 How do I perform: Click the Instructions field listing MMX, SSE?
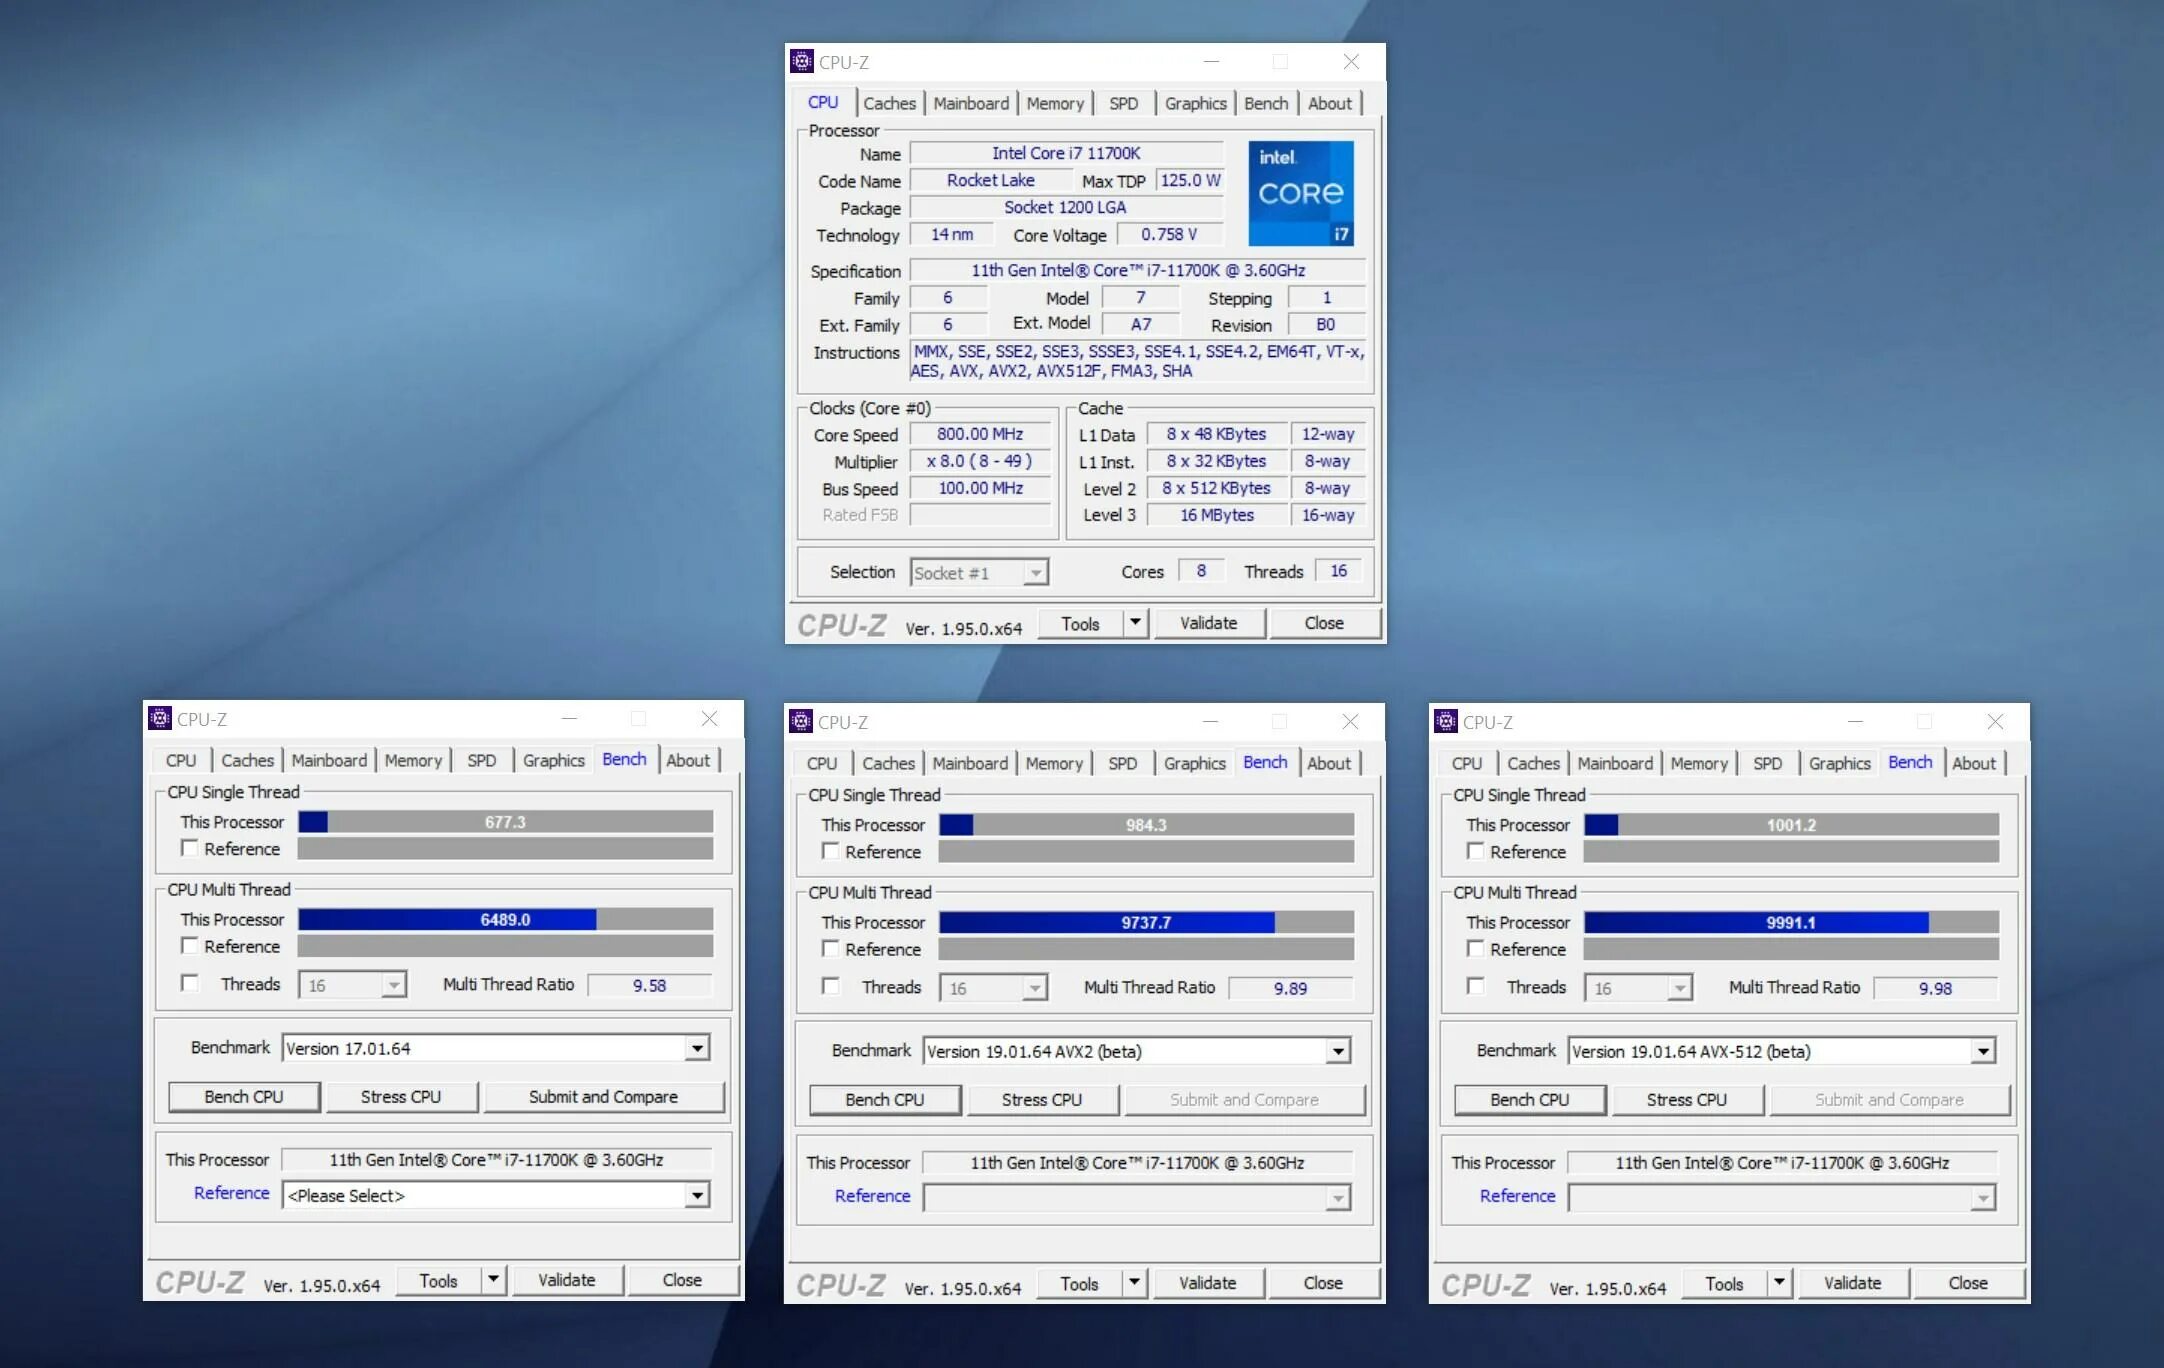coord(1138,361)
